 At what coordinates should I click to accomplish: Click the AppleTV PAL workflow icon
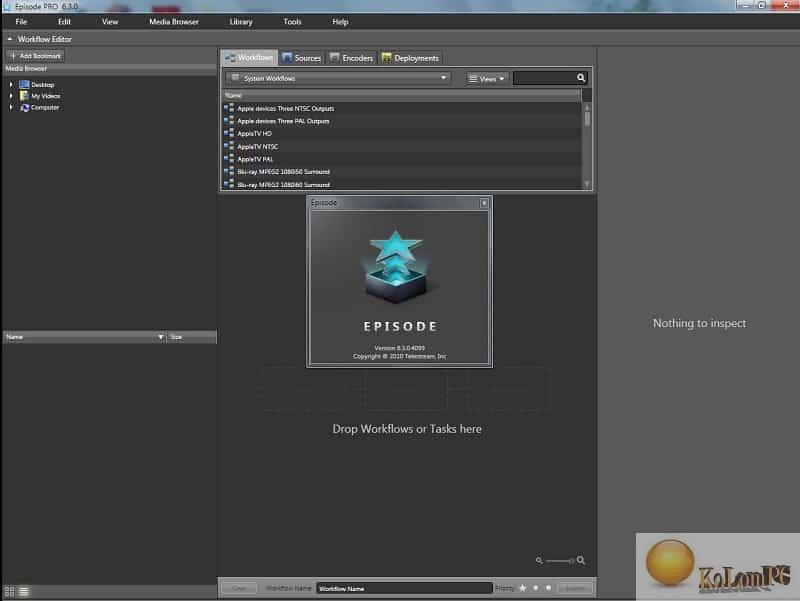(x=229, y=159)
